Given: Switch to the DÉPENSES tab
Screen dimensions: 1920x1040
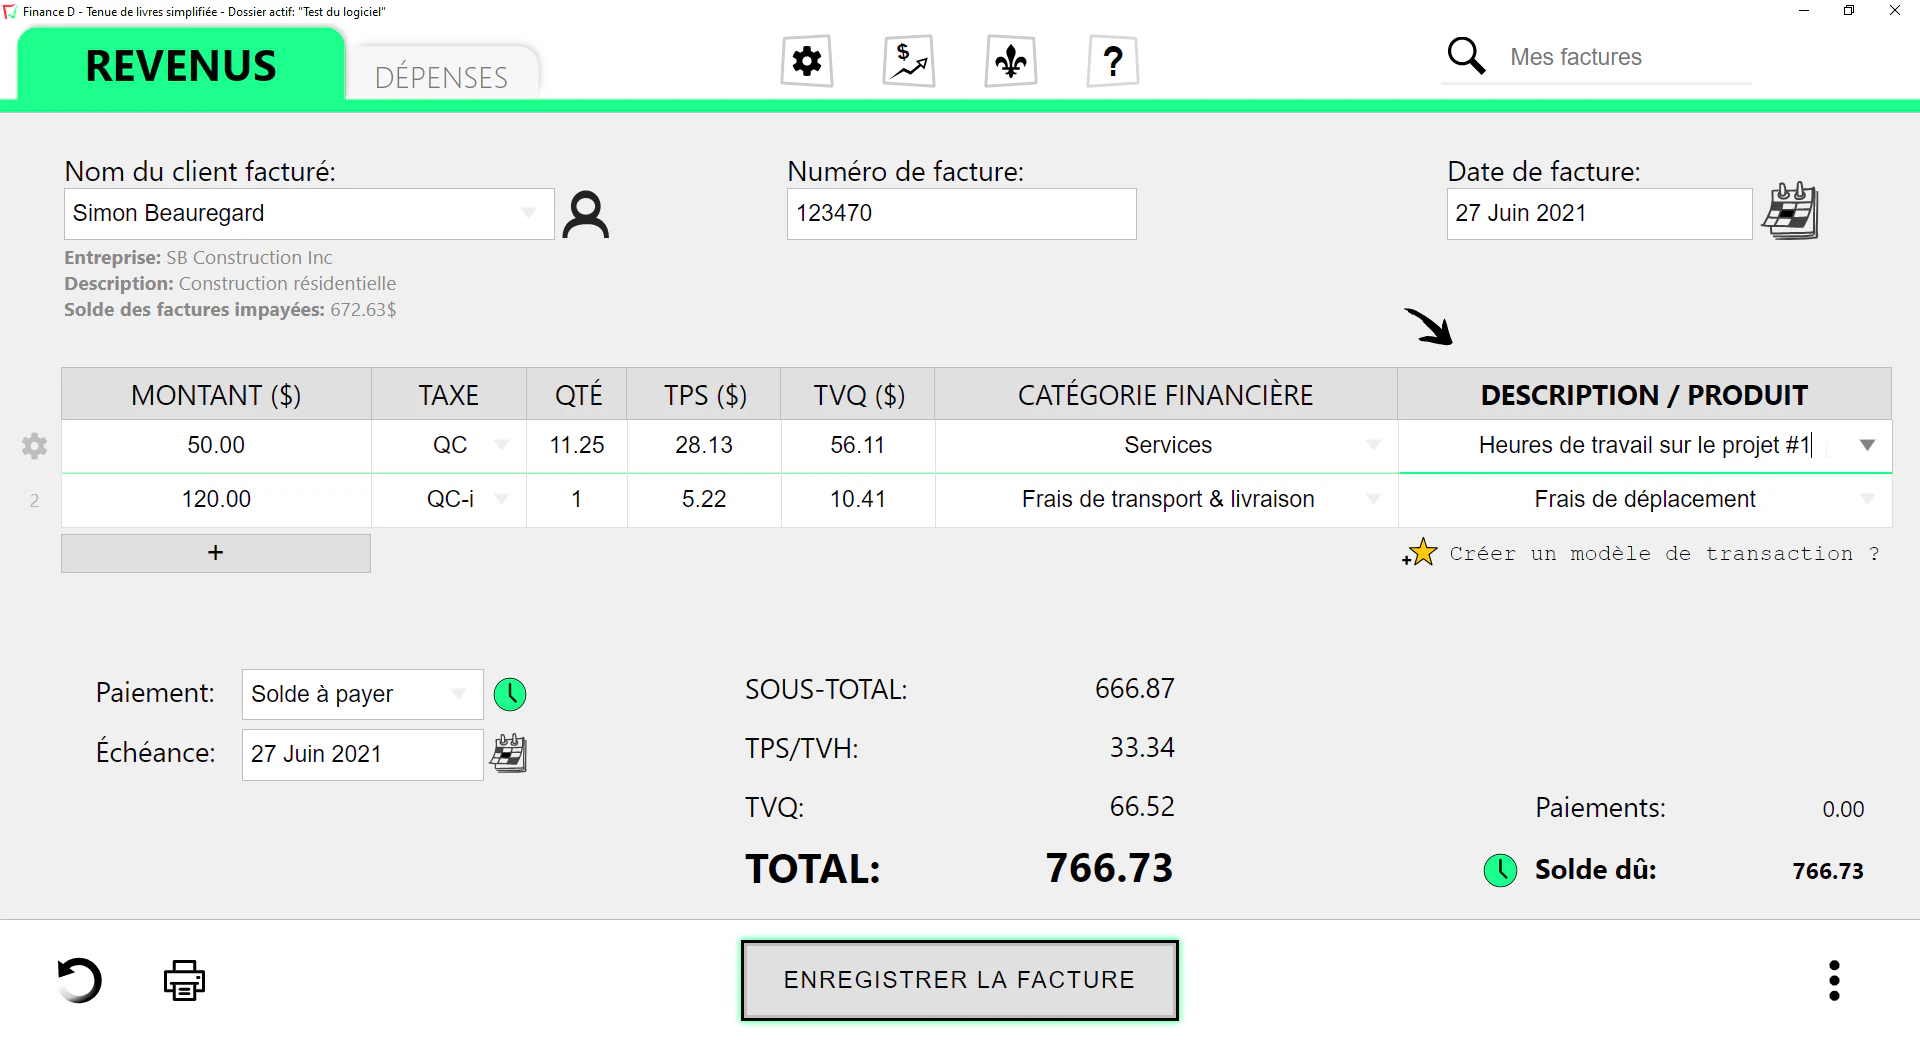Looking at the screenshot, I should 441,76.
